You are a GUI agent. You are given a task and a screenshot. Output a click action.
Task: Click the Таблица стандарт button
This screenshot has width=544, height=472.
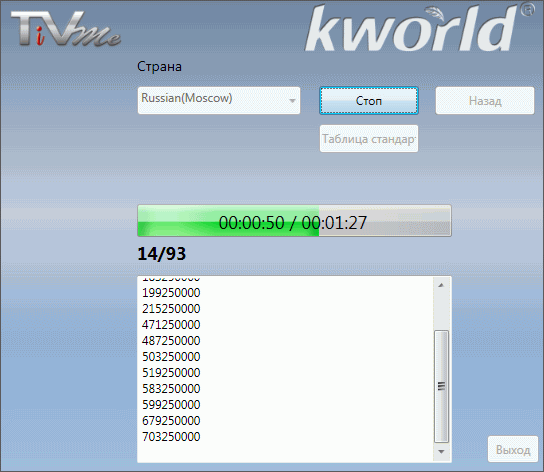click(369, 139)
